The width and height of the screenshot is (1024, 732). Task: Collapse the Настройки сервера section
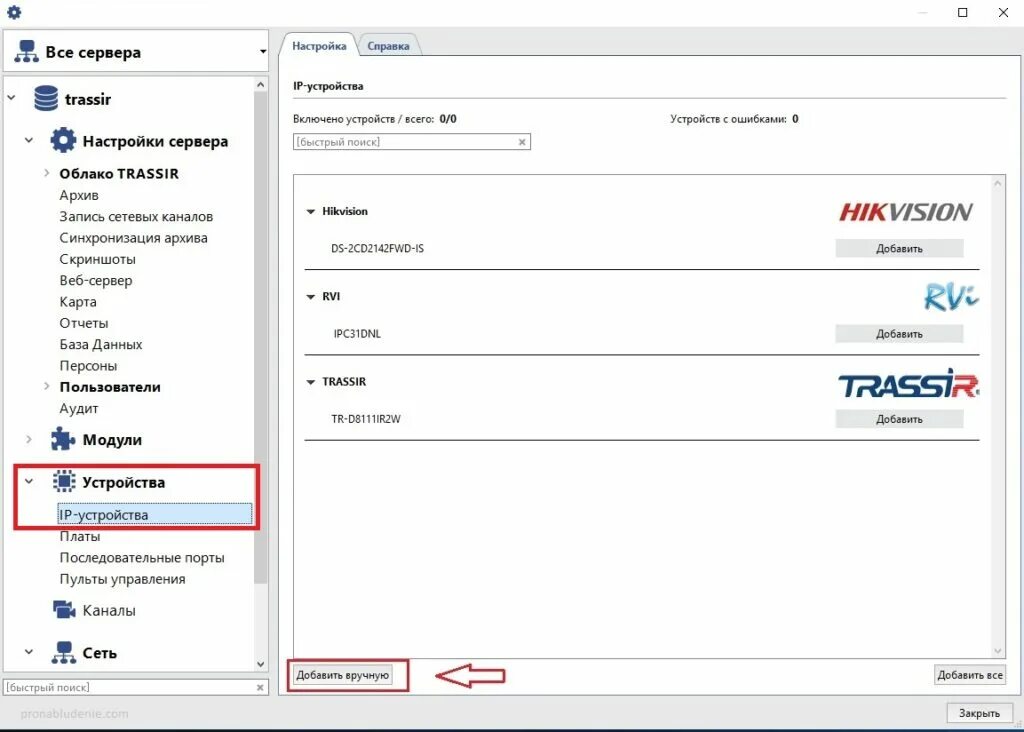tap(29, 140)
